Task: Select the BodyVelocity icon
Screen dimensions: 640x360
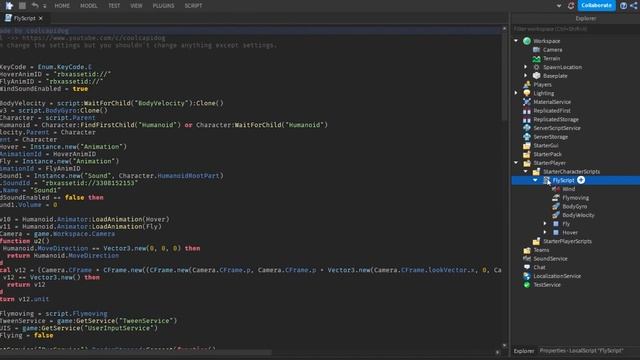Action: point(556,215)
